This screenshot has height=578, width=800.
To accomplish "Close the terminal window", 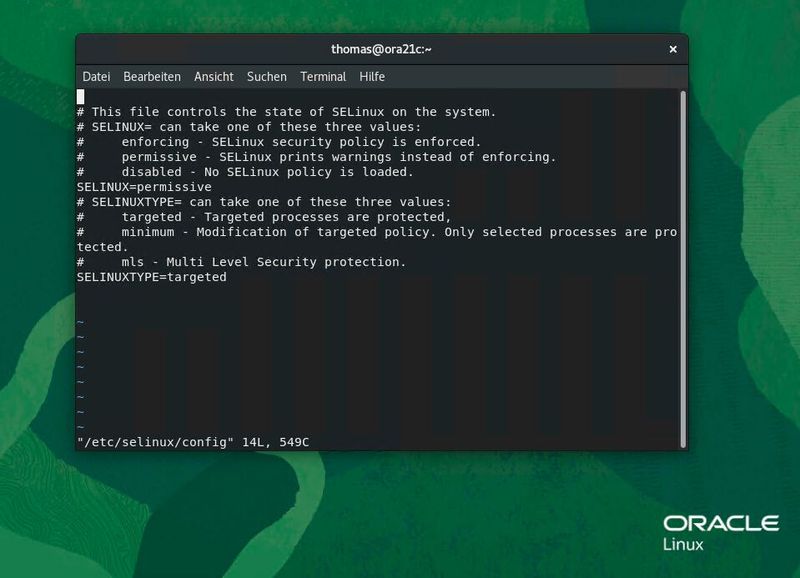I will [x=671, y=48].
